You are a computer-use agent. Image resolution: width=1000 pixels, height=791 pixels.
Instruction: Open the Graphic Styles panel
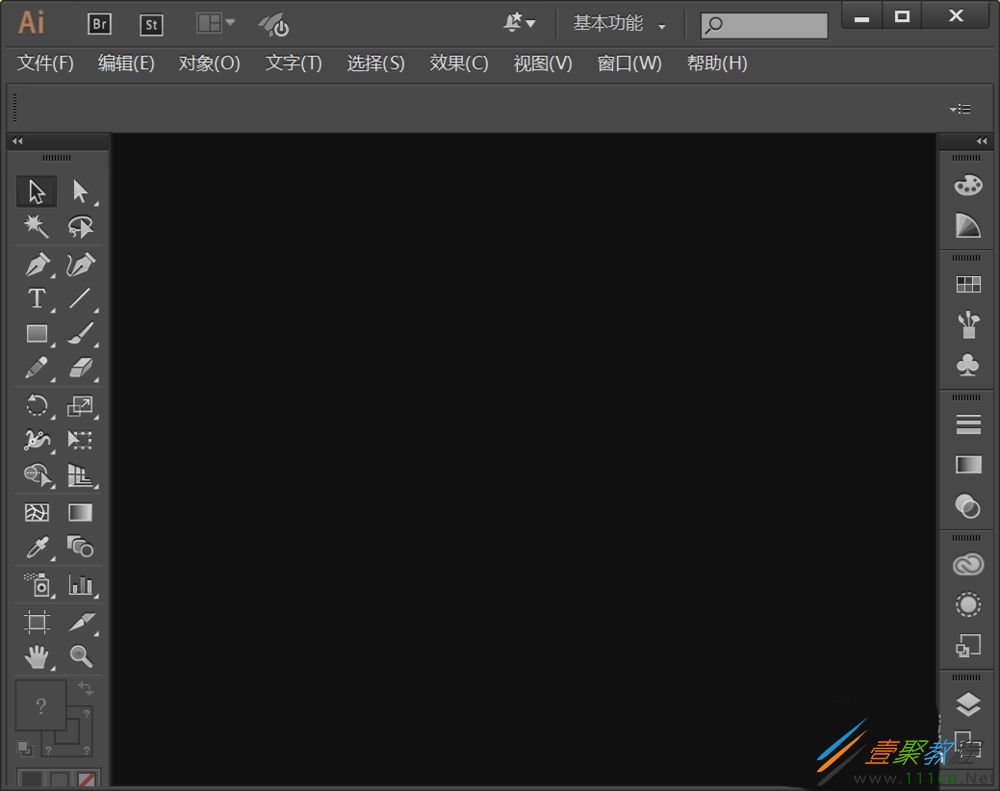click(967, 646)
